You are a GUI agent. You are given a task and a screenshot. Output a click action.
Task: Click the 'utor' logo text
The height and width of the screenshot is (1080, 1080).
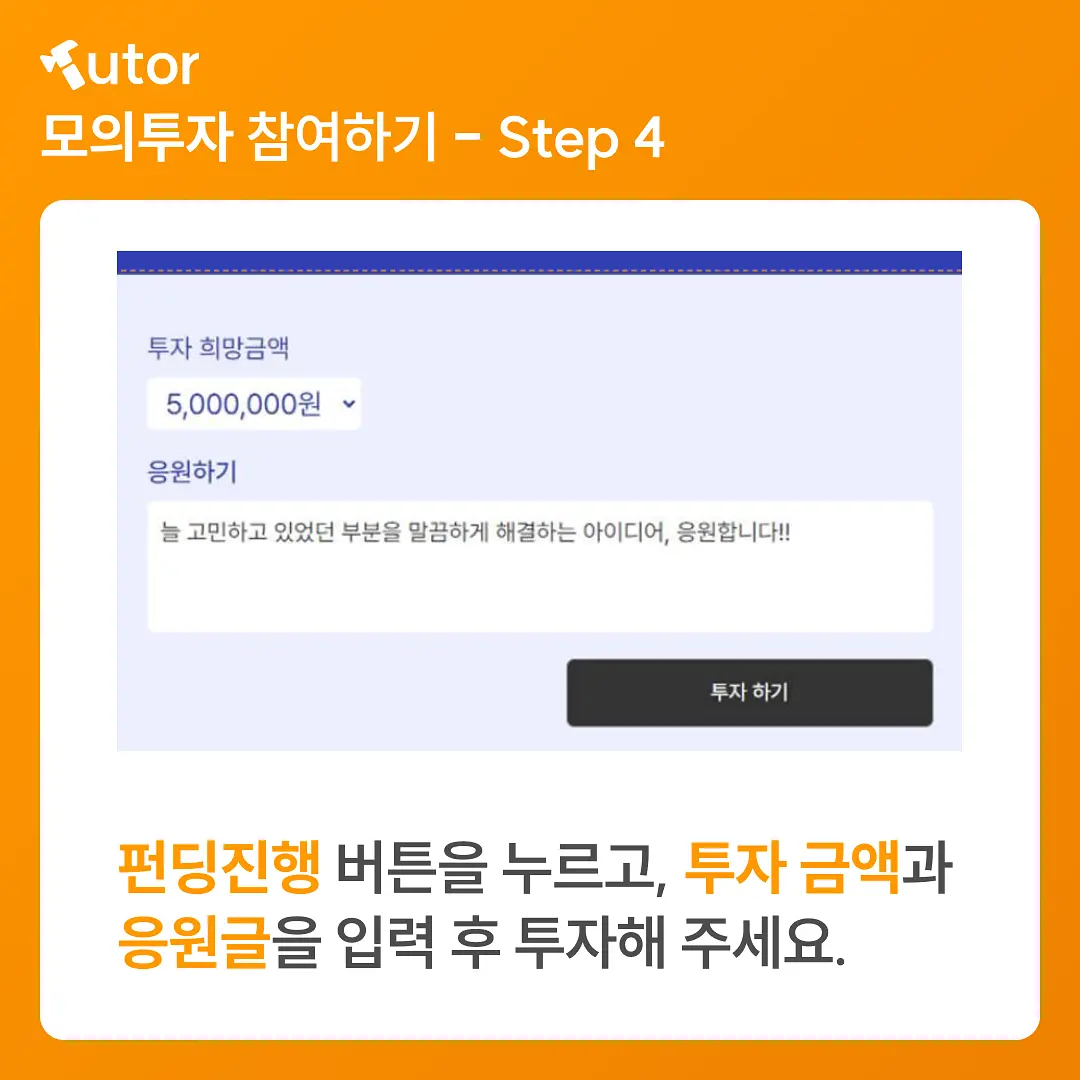tap(144, 67)
